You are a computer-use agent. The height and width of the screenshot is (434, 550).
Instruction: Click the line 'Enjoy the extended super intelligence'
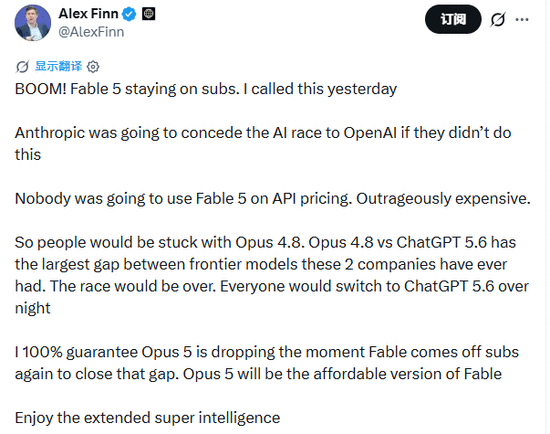click(147, 418)
